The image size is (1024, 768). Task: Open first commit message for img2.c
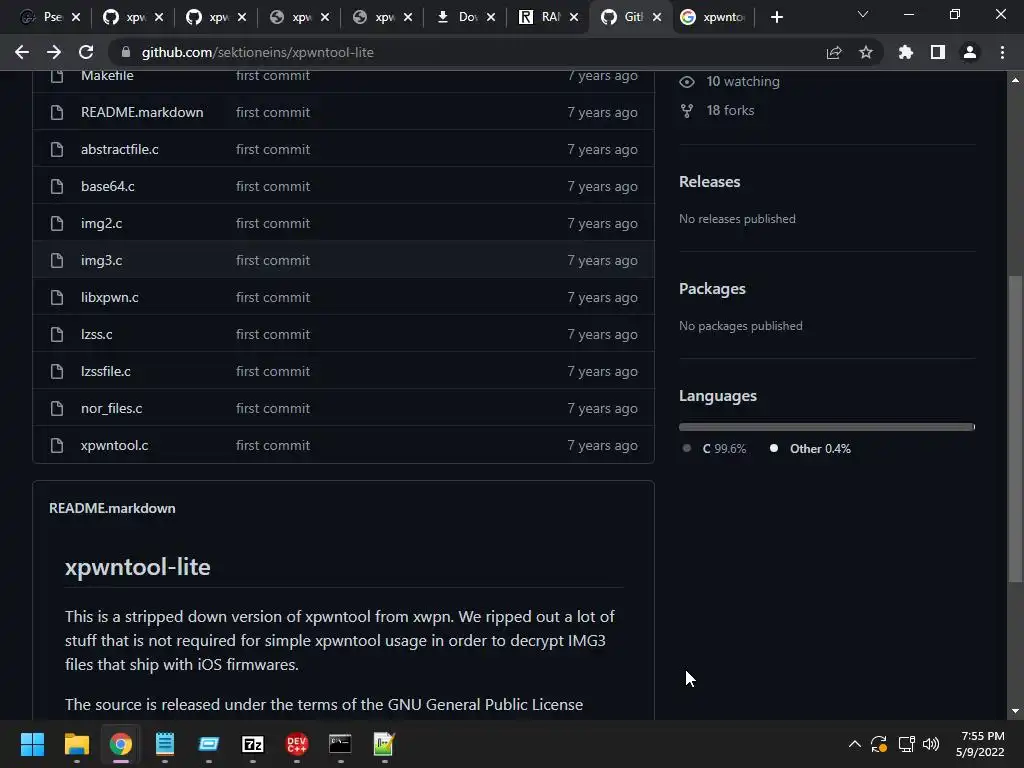pyautogui.click(x=273, y=223)
